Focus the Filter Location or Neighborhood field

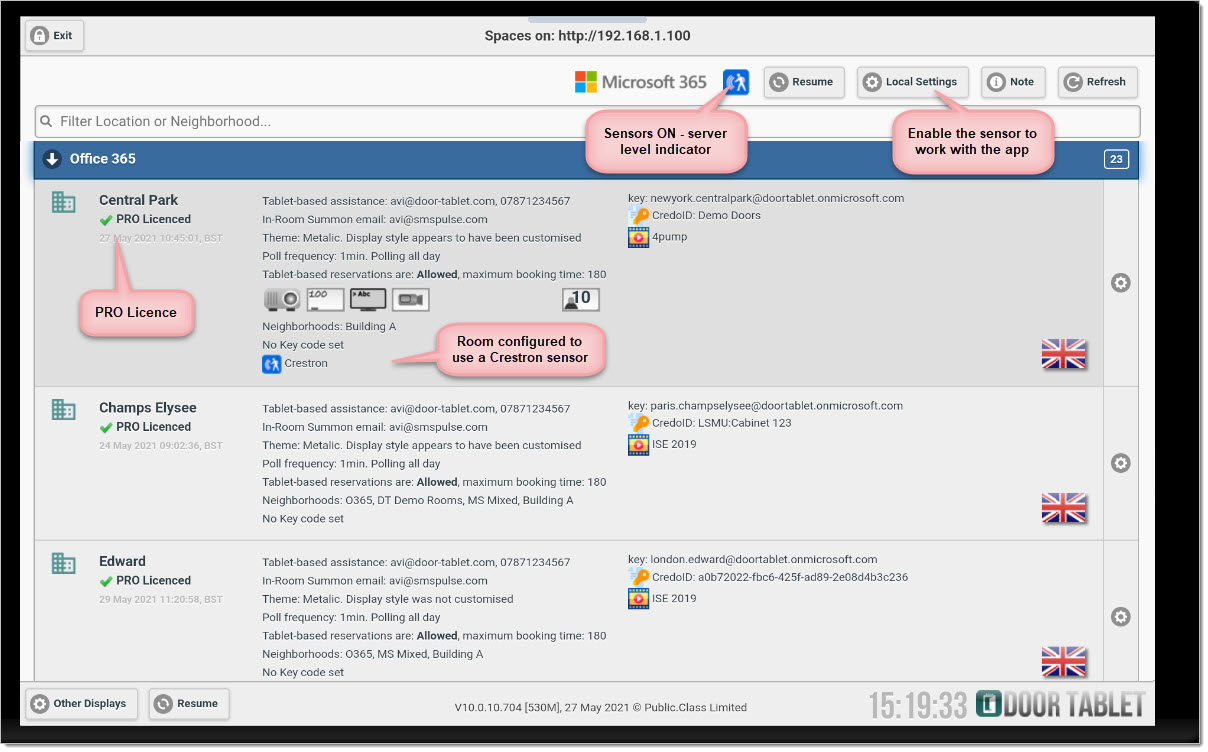point(587,122)
